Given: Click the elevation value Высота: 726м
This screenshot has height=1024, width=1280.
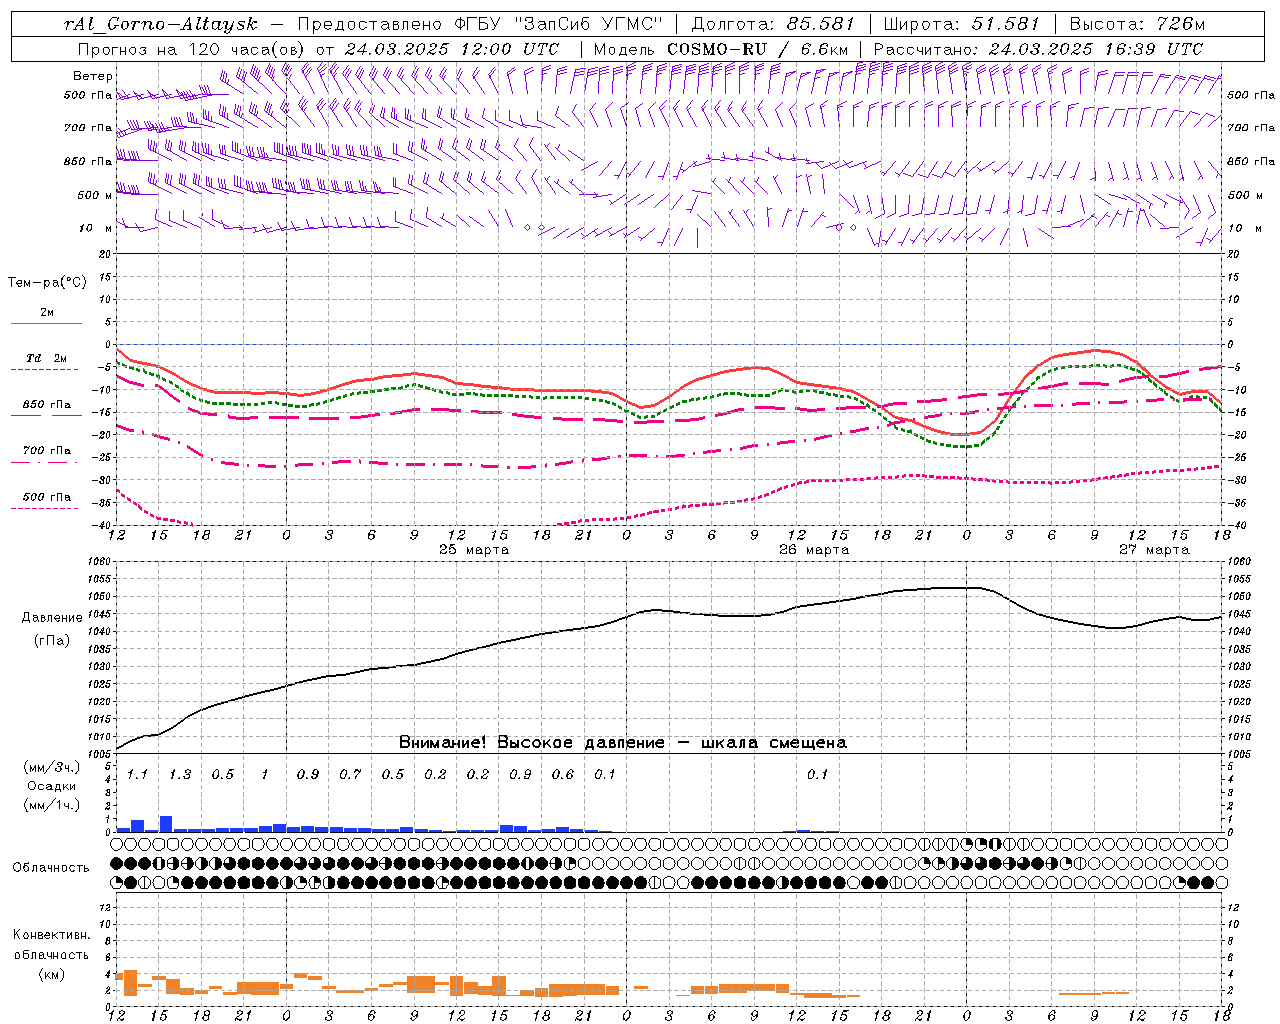Looking at the screenshot, I should (1137, 24).
